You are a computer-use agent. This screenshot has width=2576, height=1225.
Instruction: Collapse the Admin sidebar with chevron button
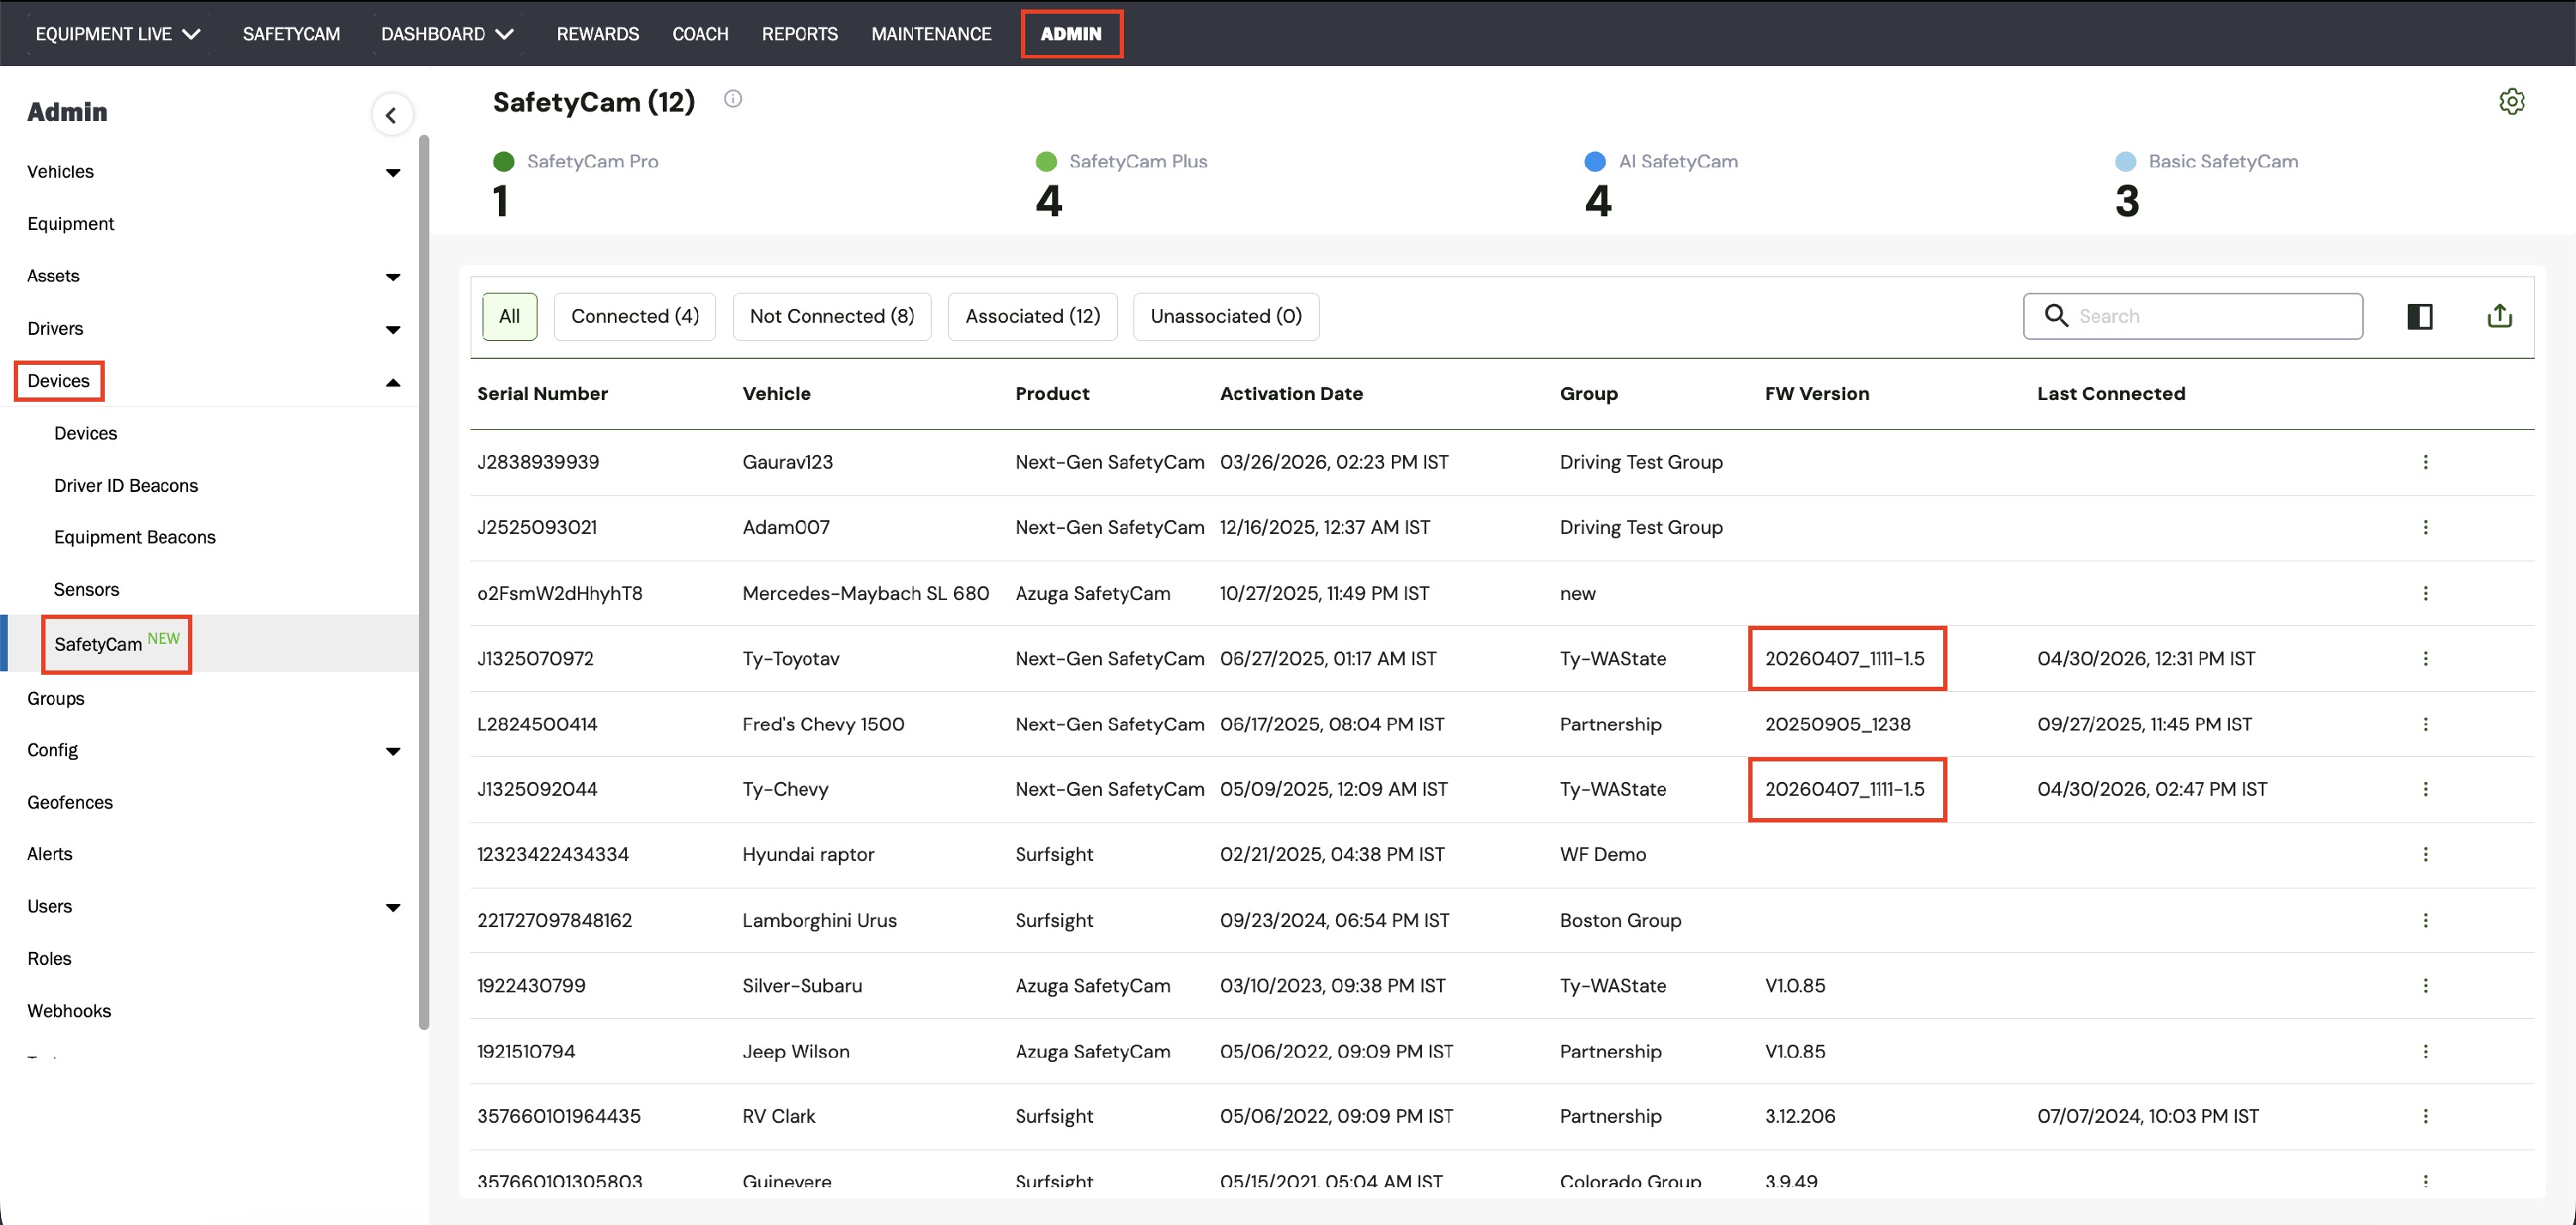[391, 115]
